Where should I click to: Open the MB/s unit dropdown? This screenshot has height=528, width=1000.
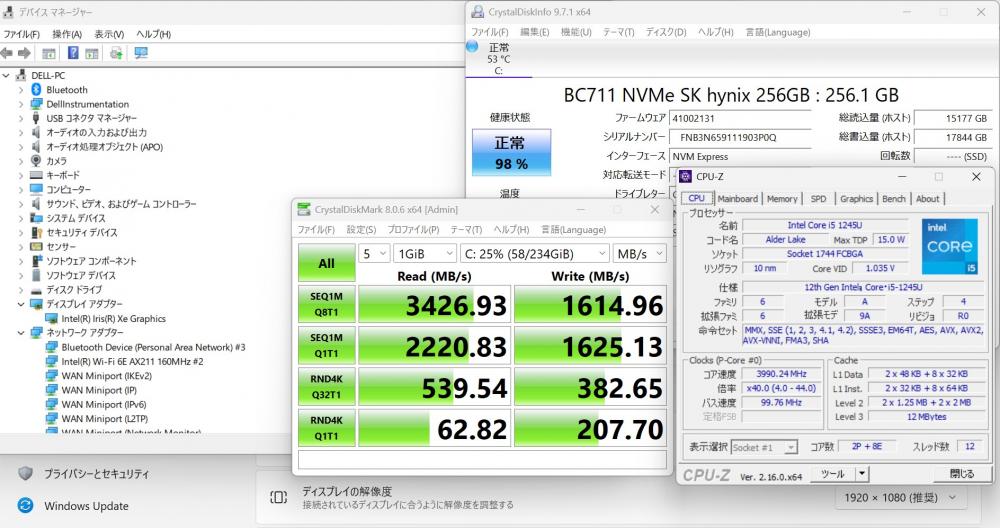640,254
